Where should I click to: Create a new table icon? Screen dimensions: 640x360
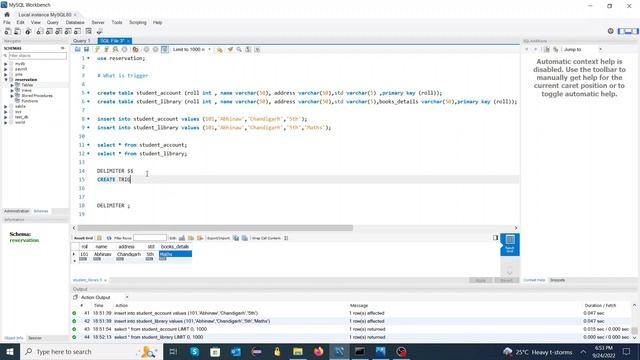click(x=49, y=31)
